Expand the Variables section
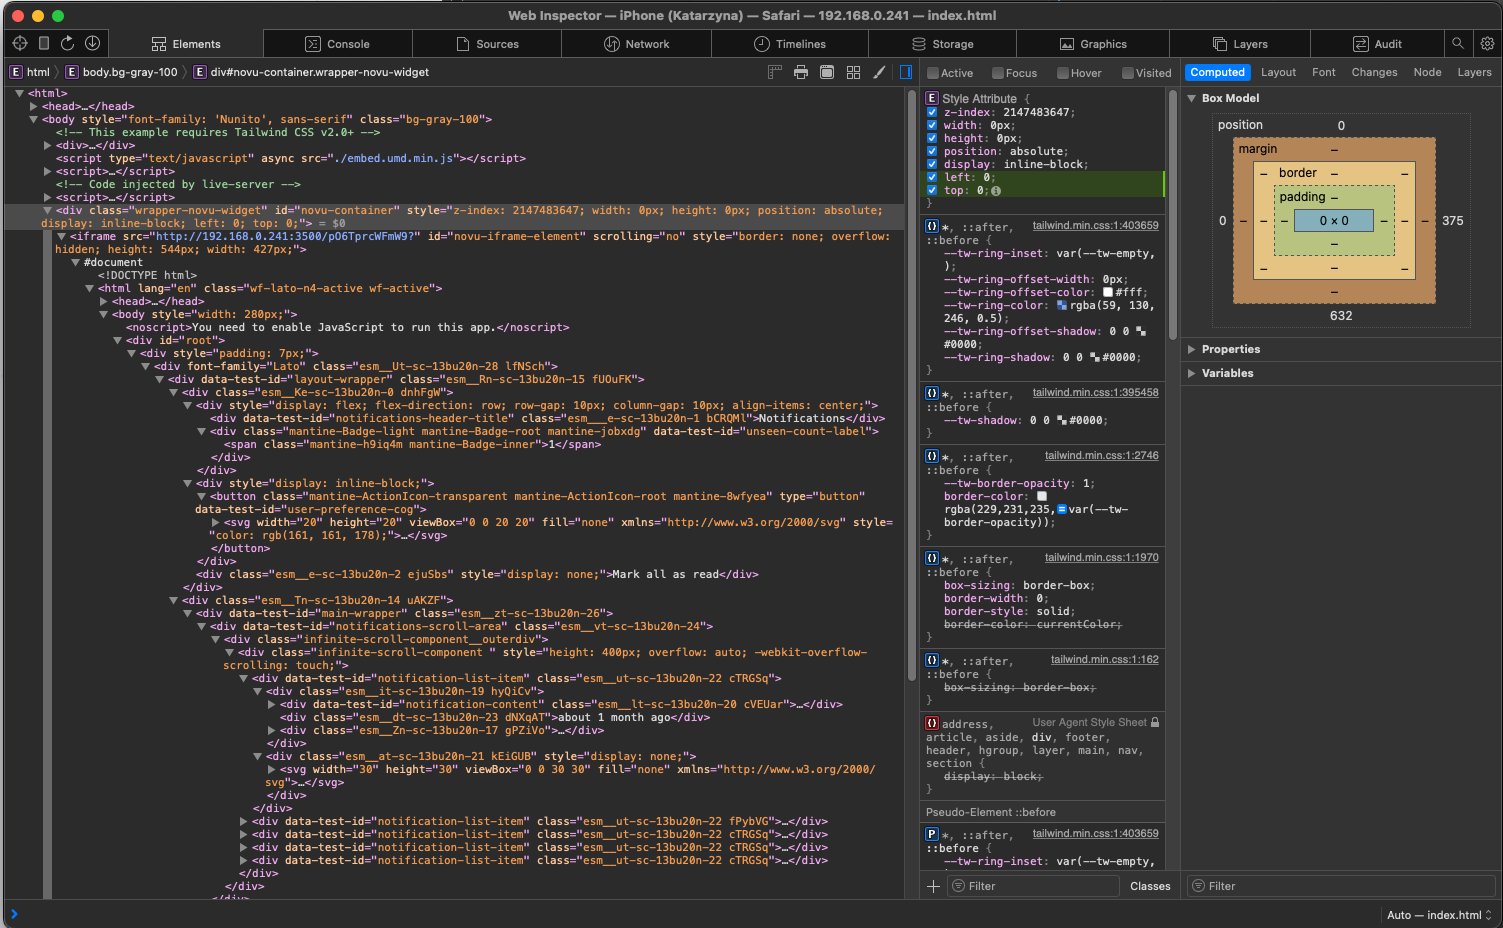 1191,372
